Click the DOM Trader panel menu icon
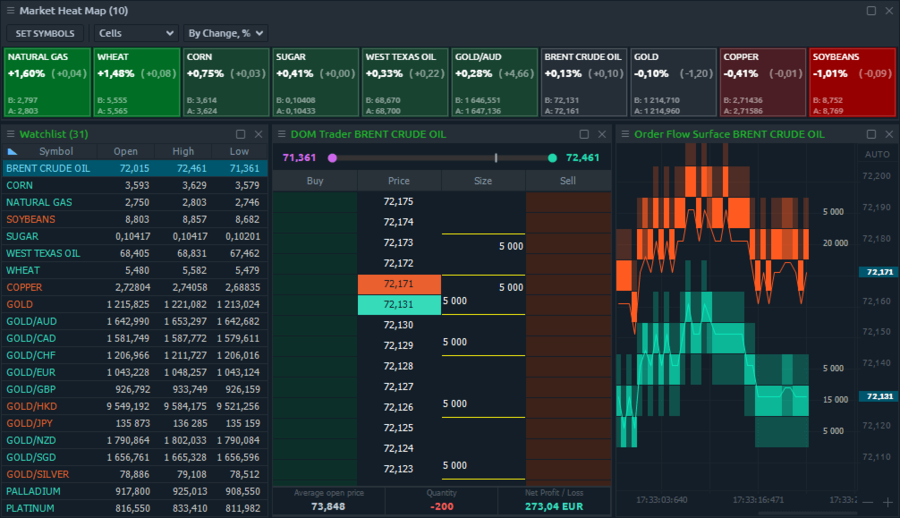The height and width of the screenshot is (518, 900). tap(281, 134)
